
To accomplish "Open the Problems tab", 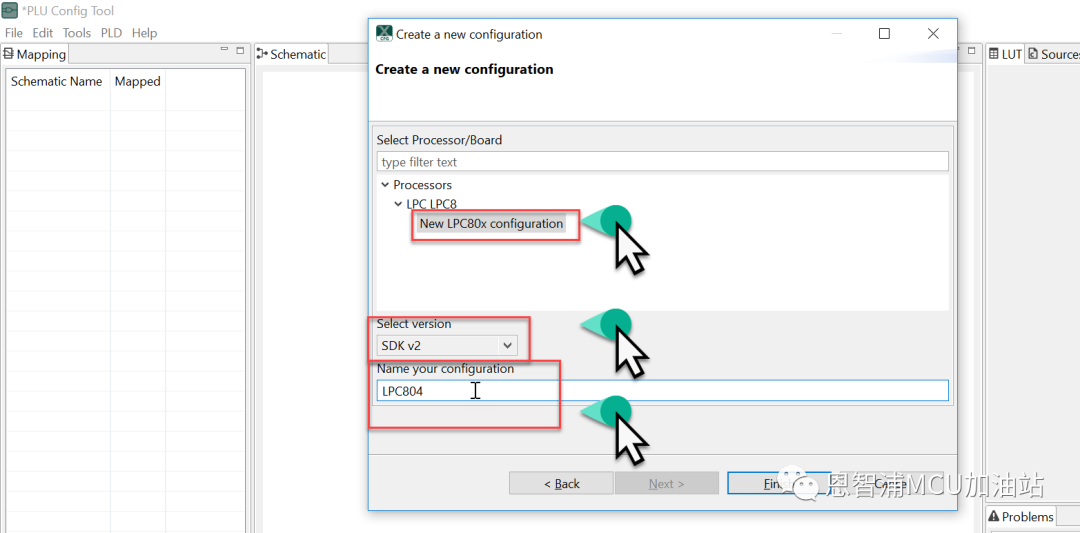I will click(1021, 516).
